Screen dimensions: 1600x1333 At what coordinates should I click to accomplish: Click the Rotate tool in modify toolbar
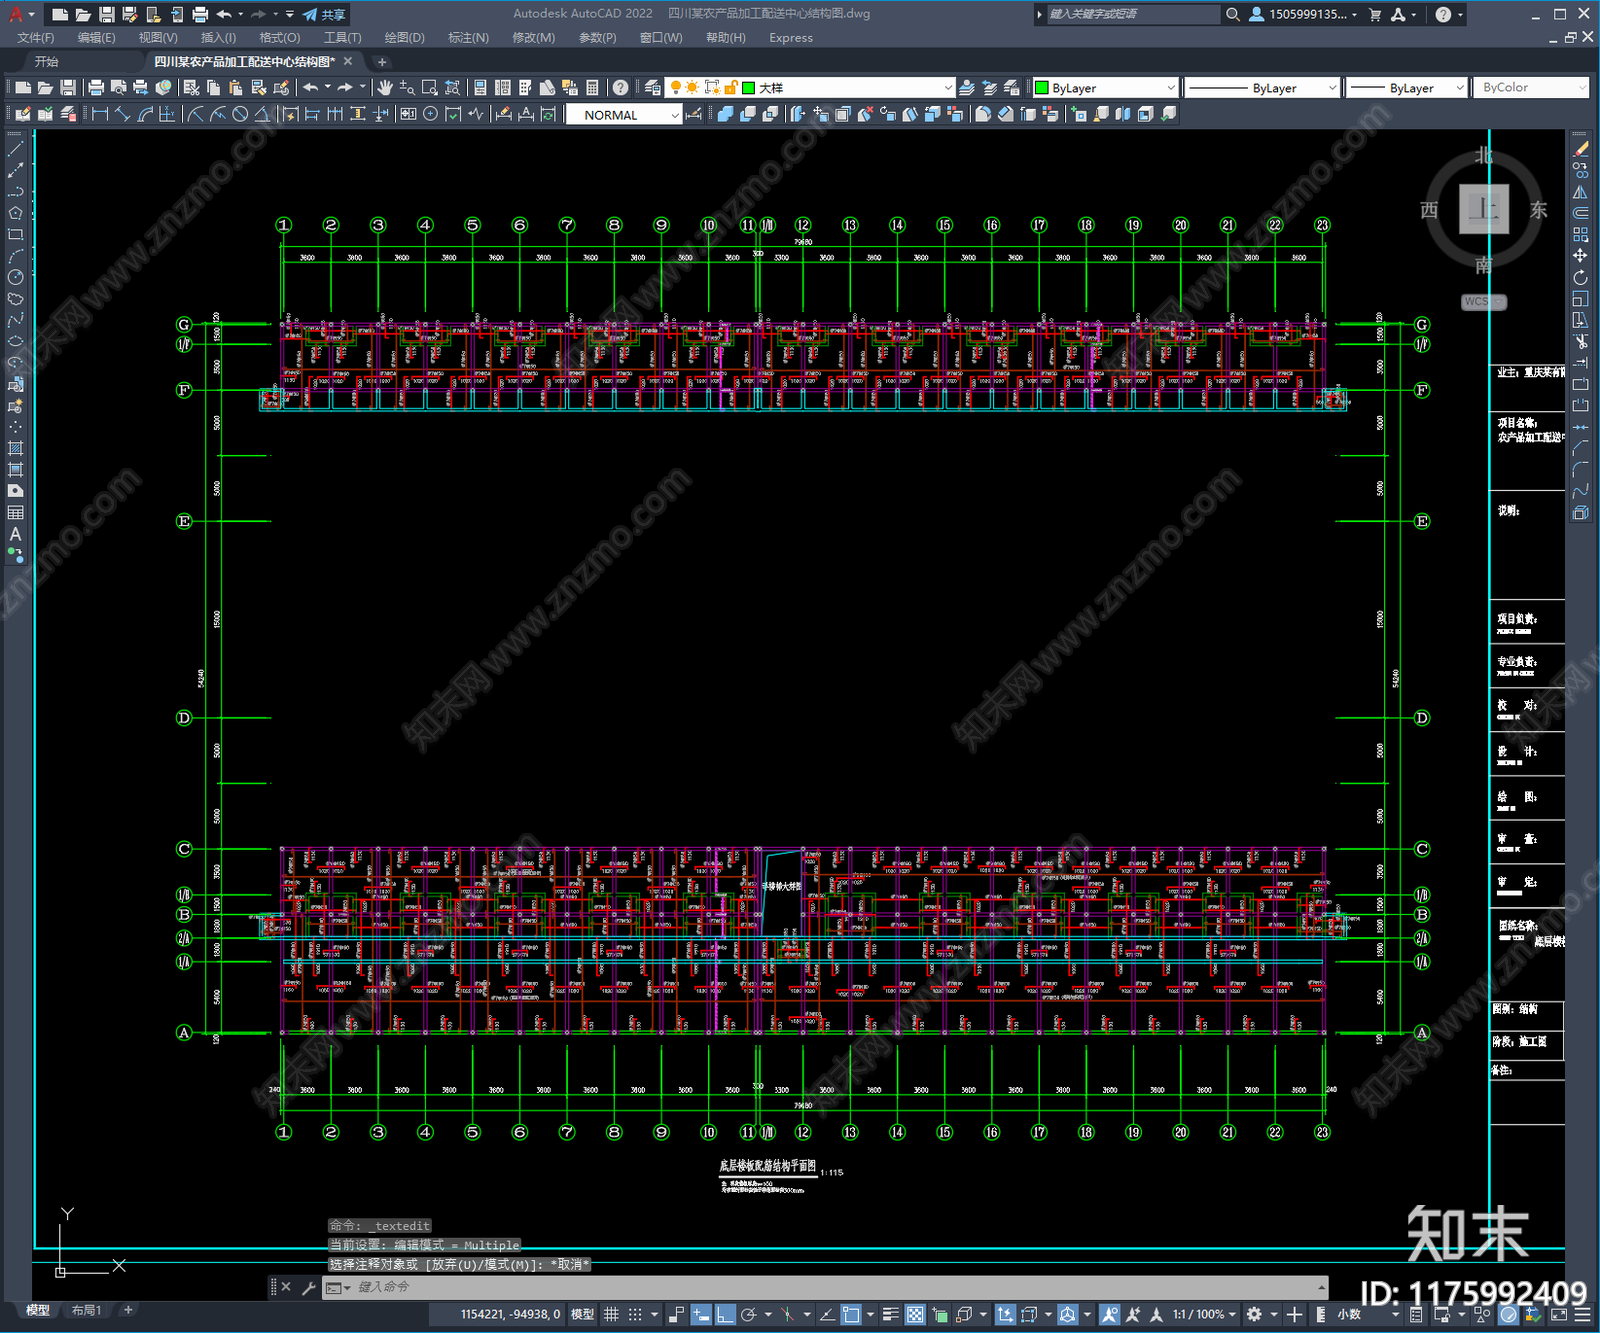1580,277
